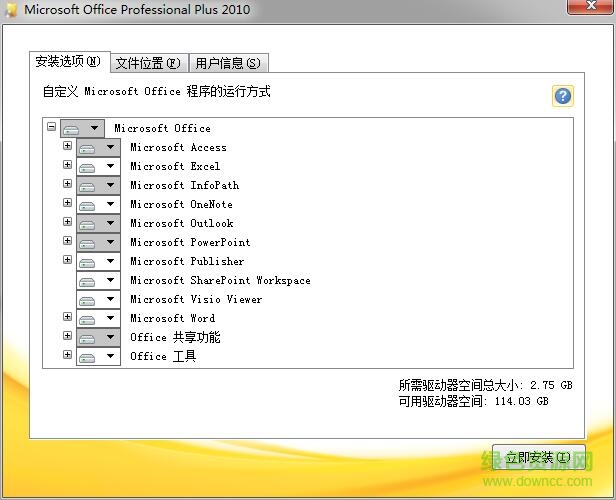616x500 pixels.
Task: Open install options drive icon for Microsoft Outlook
Action: coord(98,224)
